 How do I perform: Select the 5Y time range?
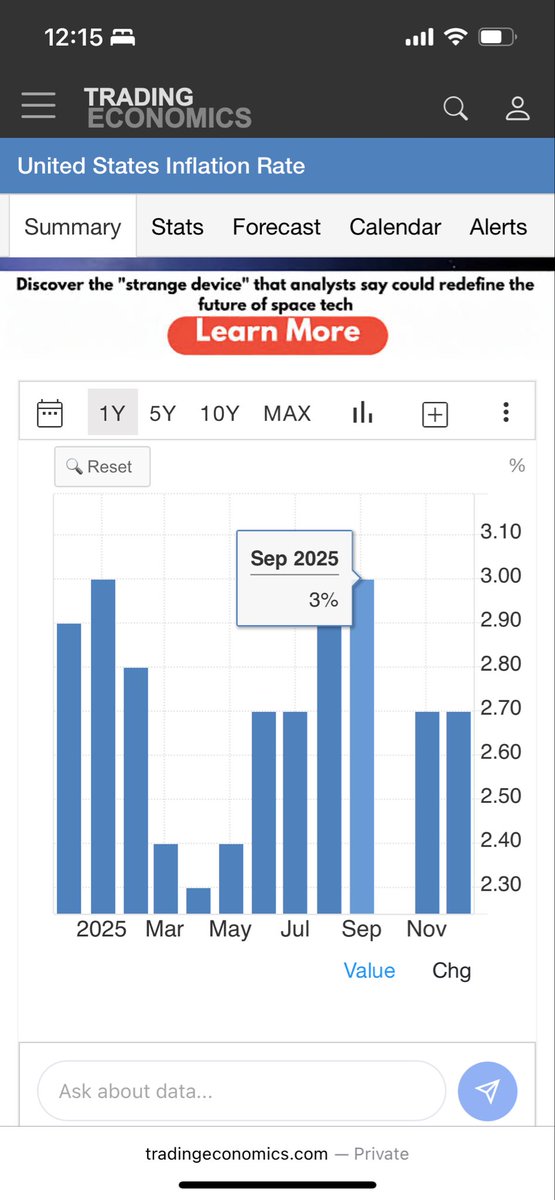pos(162,413)
